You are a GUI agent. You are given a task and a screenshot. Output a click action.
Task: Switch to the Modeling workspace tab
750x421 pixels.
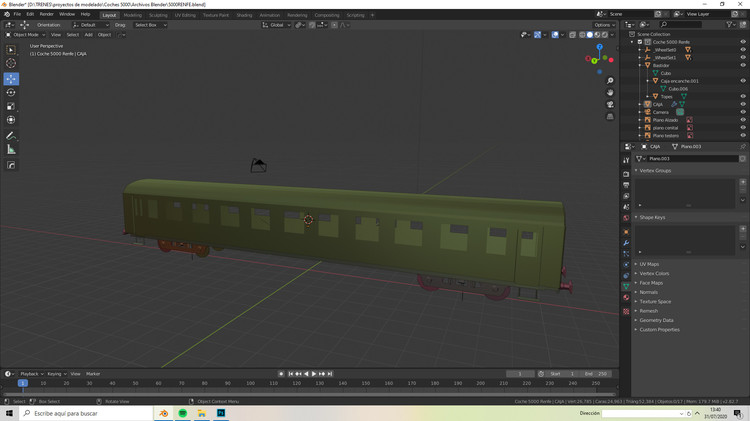click(x=132, y=15)
